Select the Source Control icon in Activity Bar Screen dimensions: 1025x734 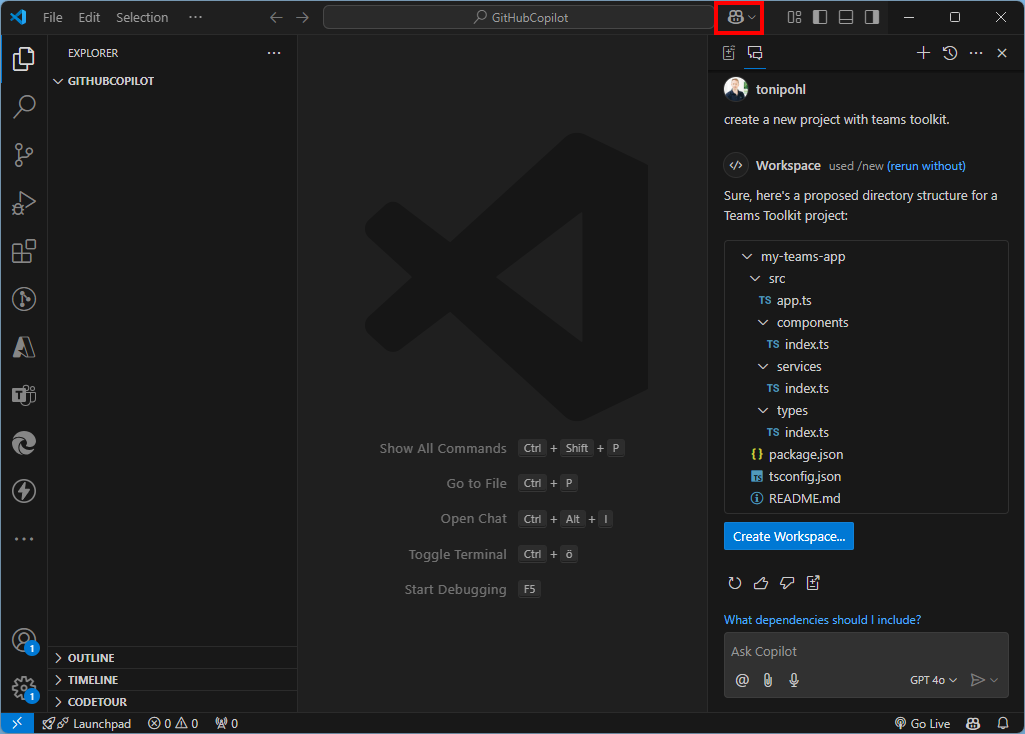pos(22,155)
